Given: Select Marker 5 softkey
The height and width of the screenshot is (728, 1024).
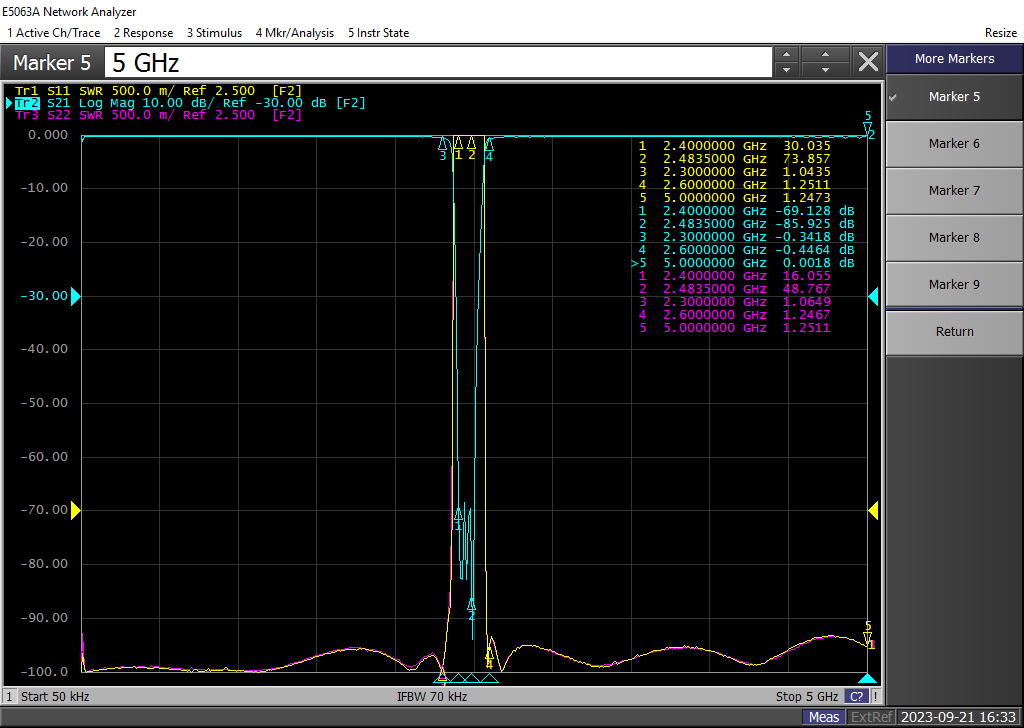Looking at the screenshot, I should tap(954, 97).
